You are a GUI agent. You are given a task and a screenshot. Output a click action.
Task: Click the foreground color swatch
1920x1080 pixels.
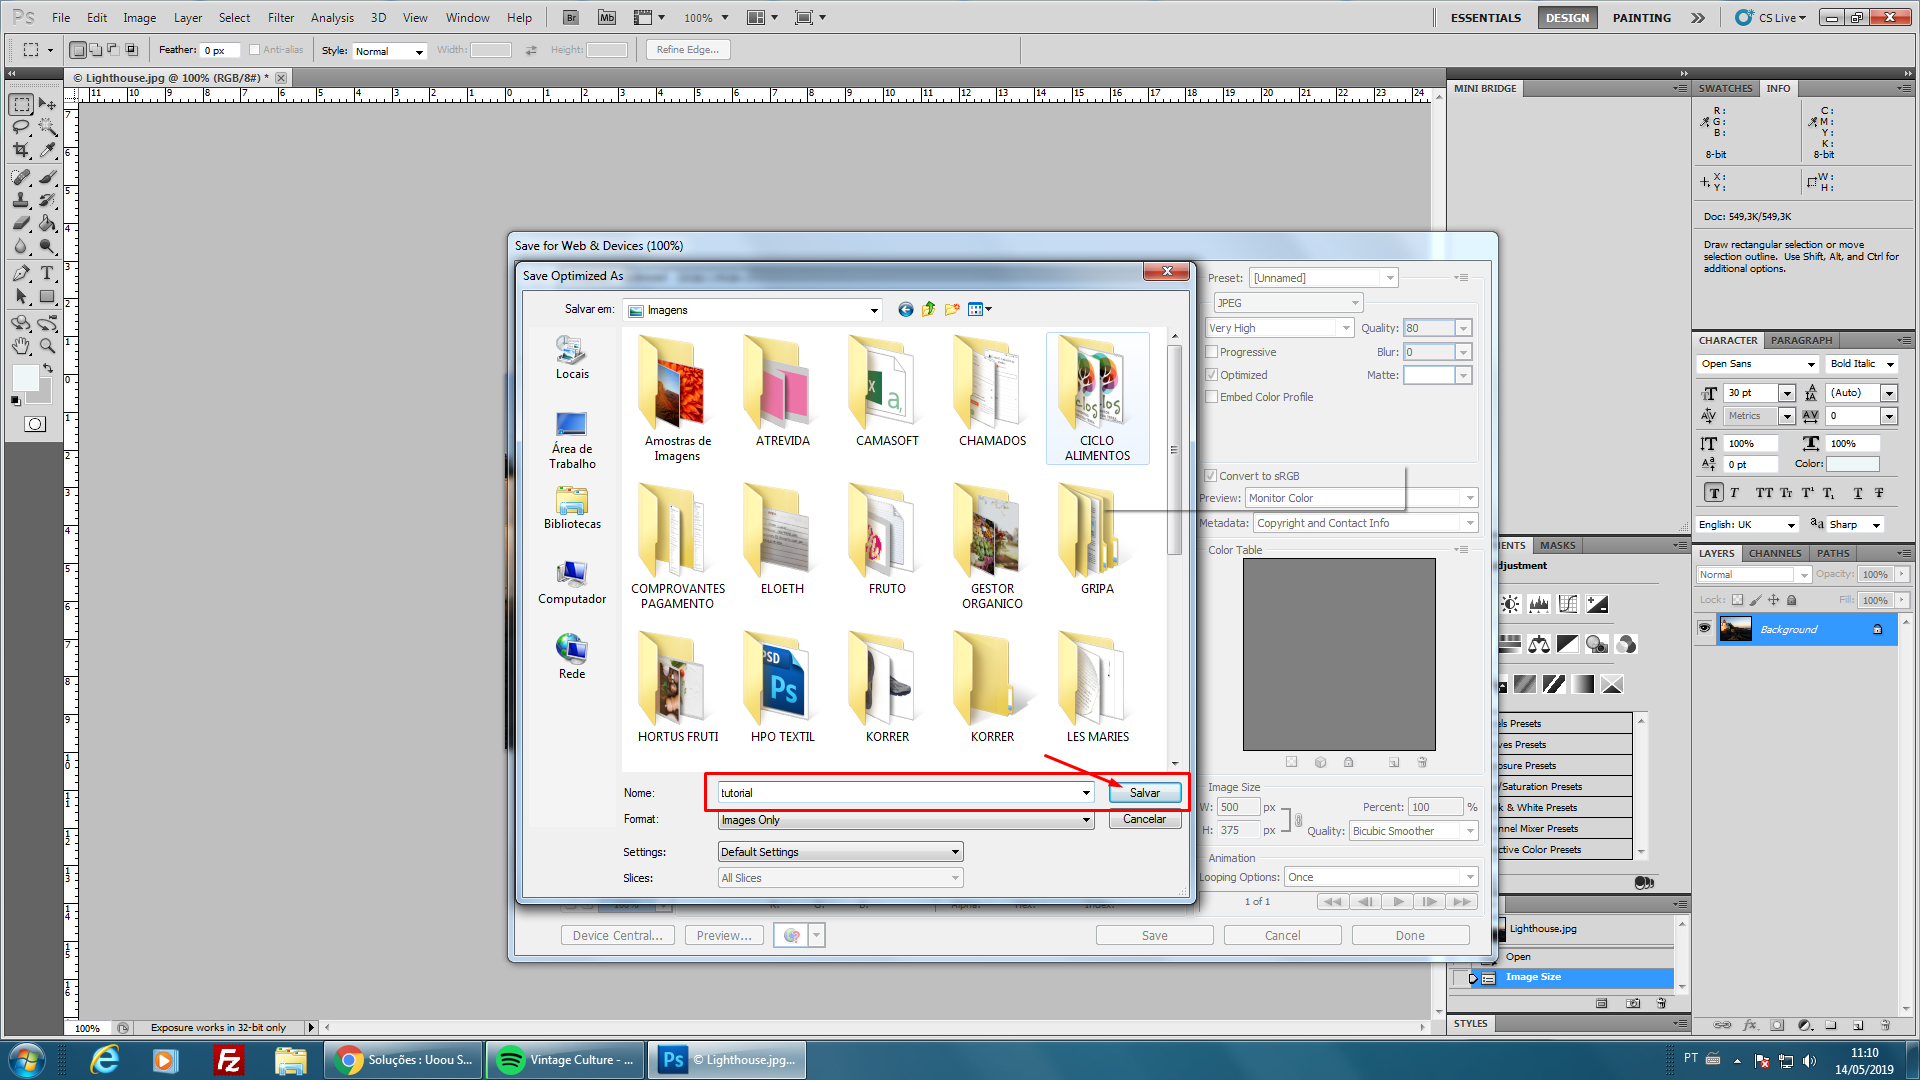25,378
